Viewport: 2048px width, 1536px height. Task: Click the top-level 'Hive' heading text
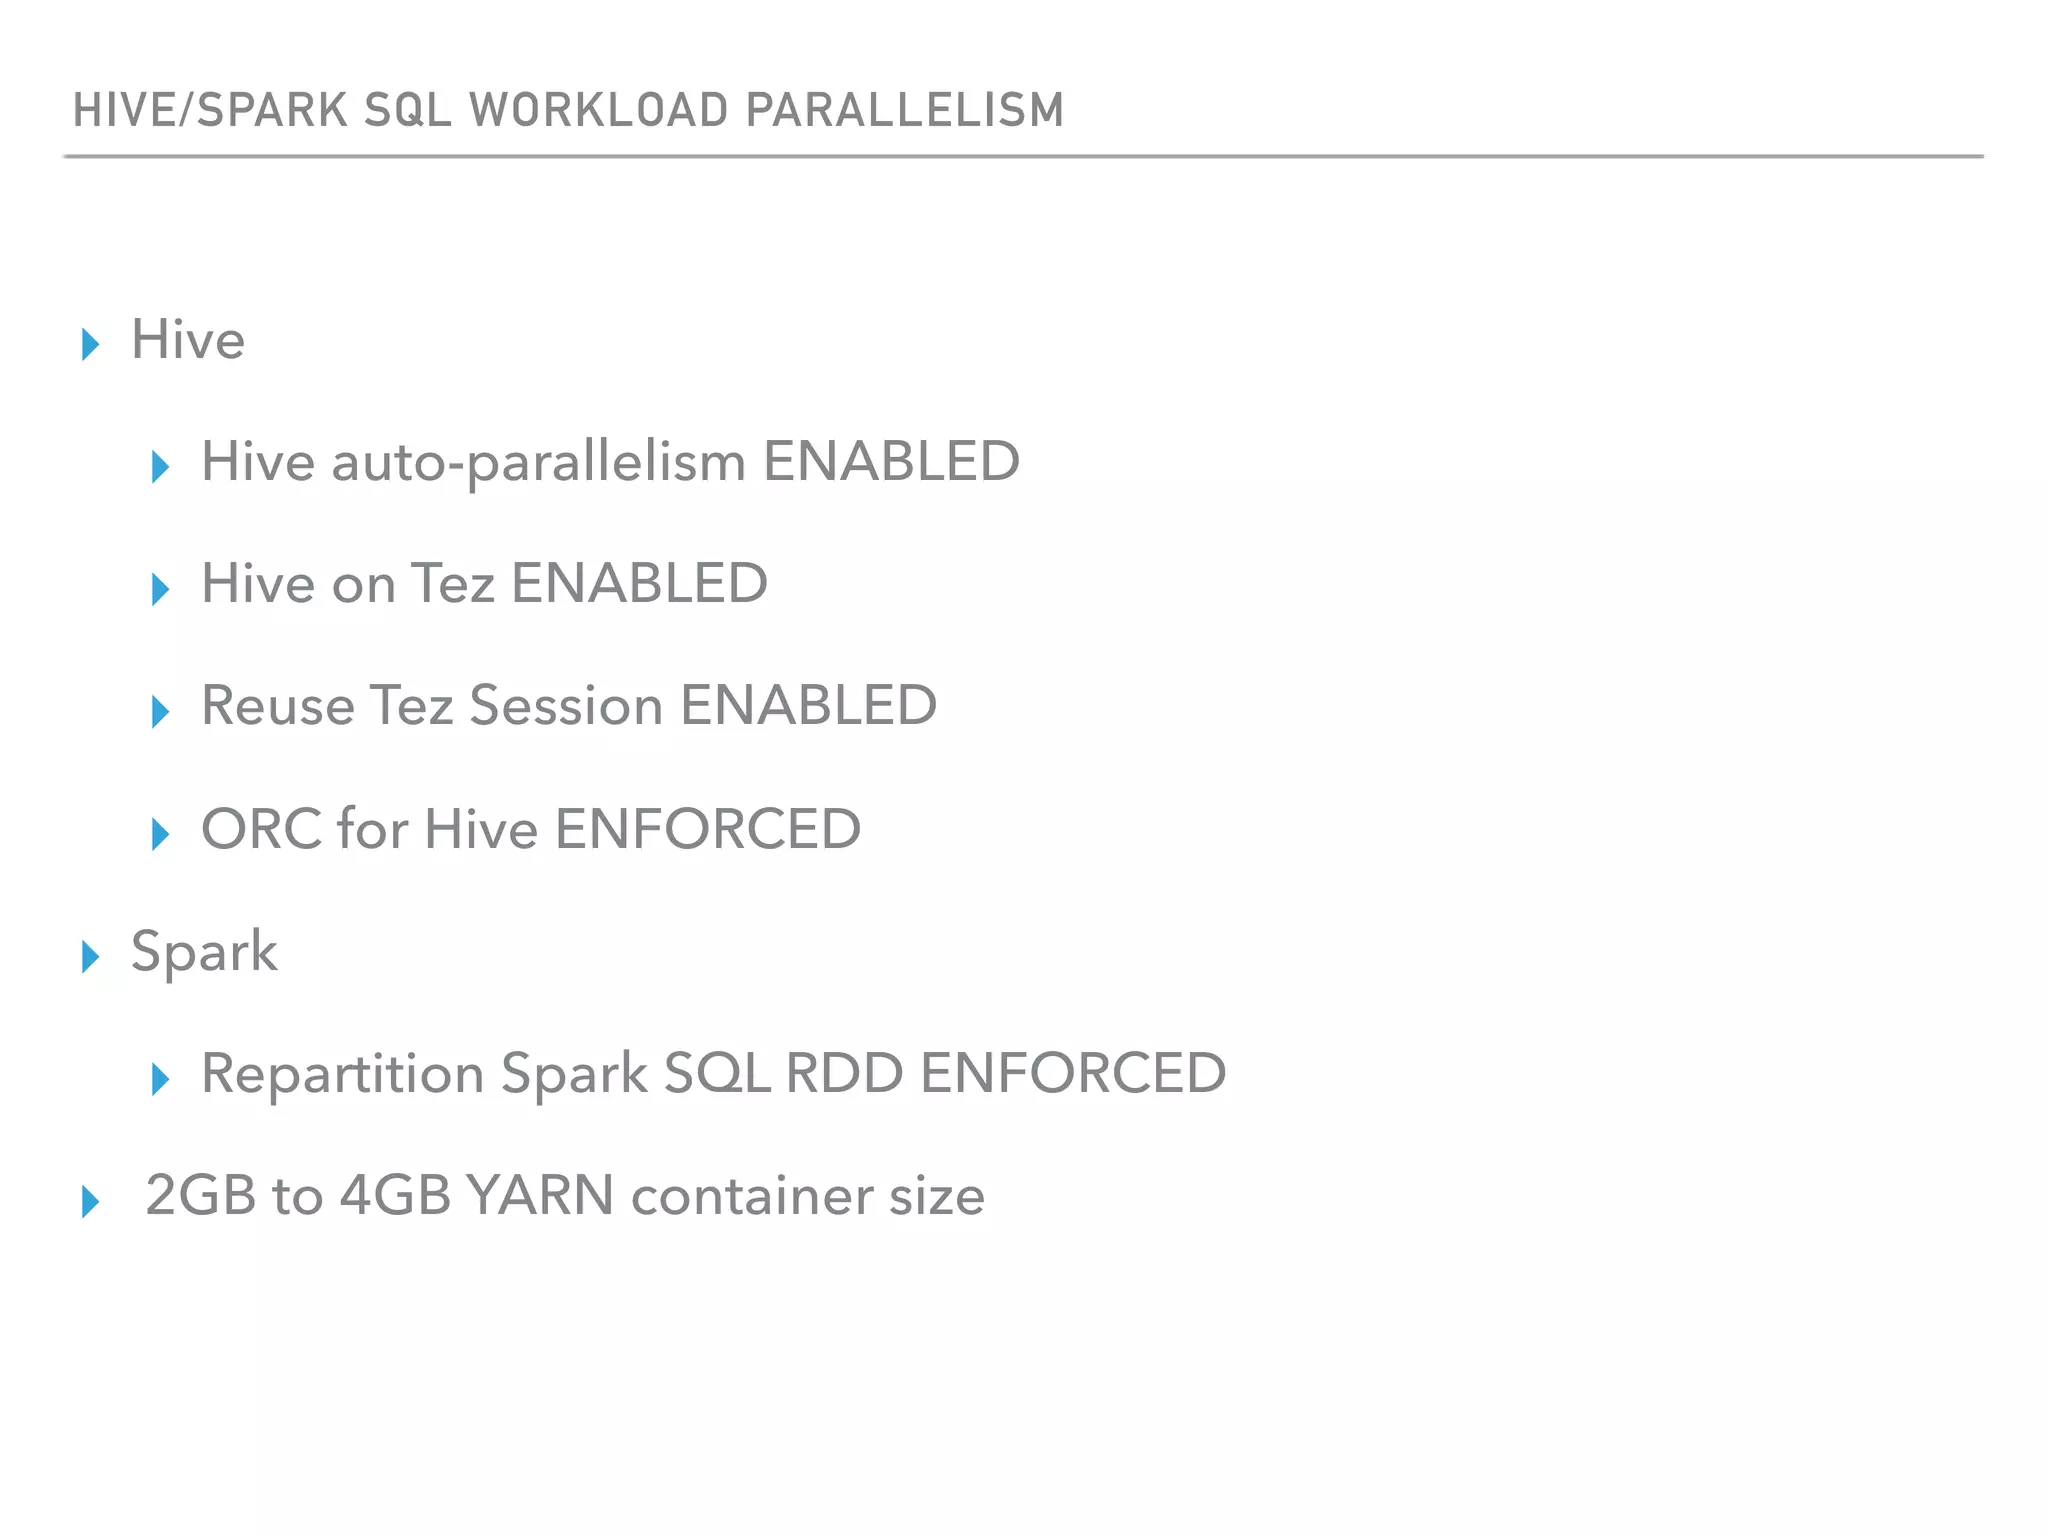(188, 340)
